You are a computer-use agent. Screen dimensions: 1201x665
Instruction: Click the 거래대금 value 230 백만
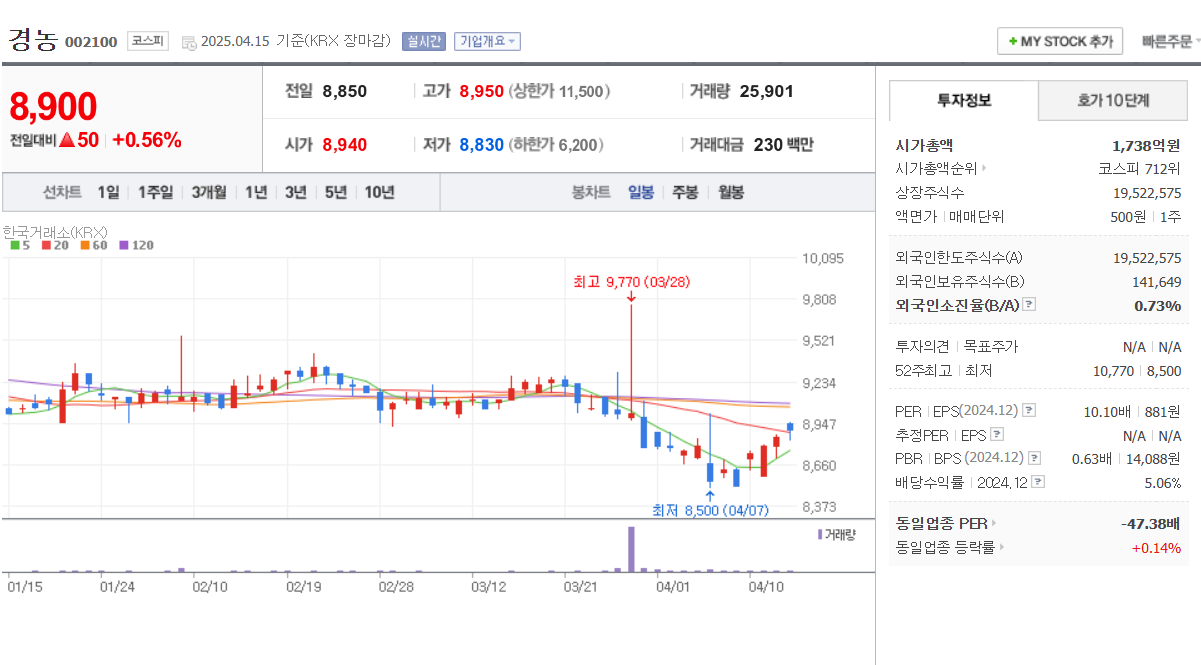783,145
